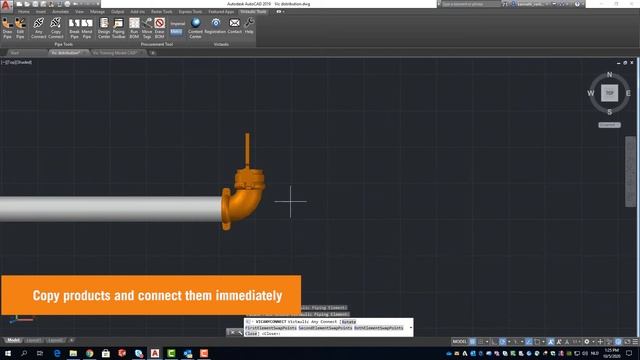Open workspace switching gear

coord(587,342)
